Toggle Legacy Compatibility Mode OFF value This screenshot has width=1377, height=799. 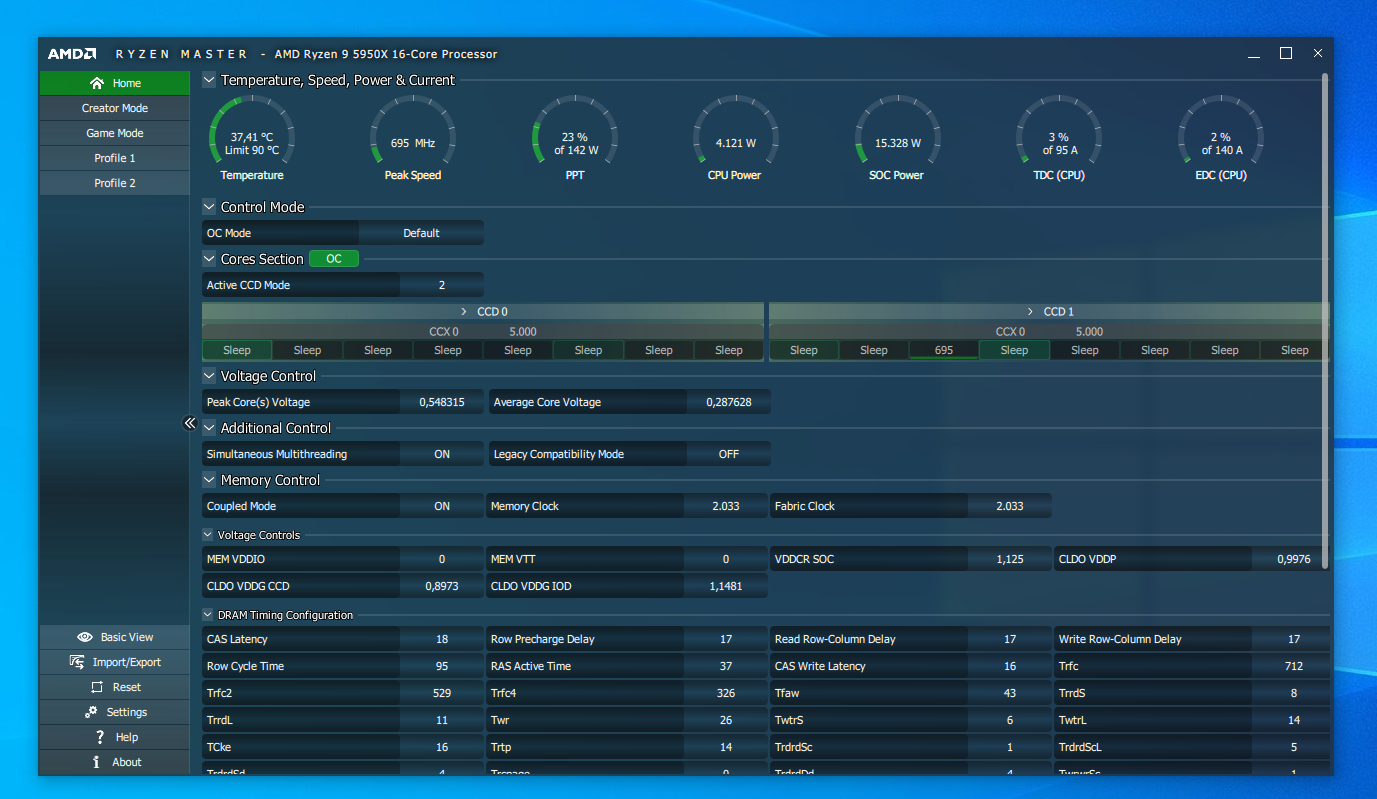[729, 454]
